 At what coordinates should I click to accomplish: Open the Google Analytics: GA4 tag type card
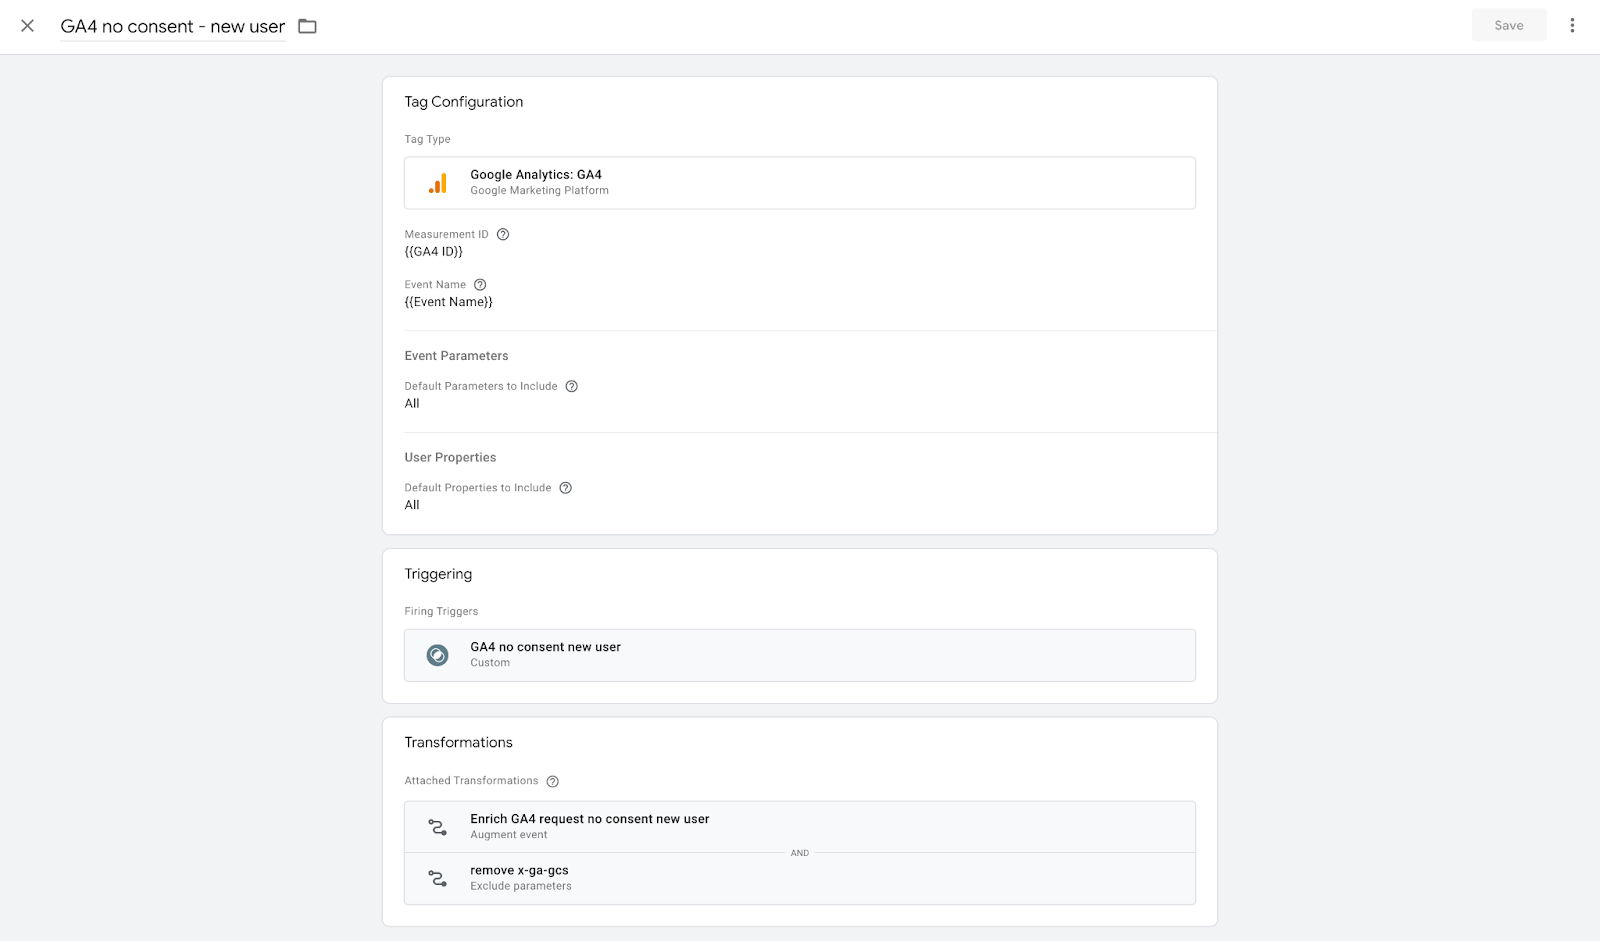tap(800, 183)
